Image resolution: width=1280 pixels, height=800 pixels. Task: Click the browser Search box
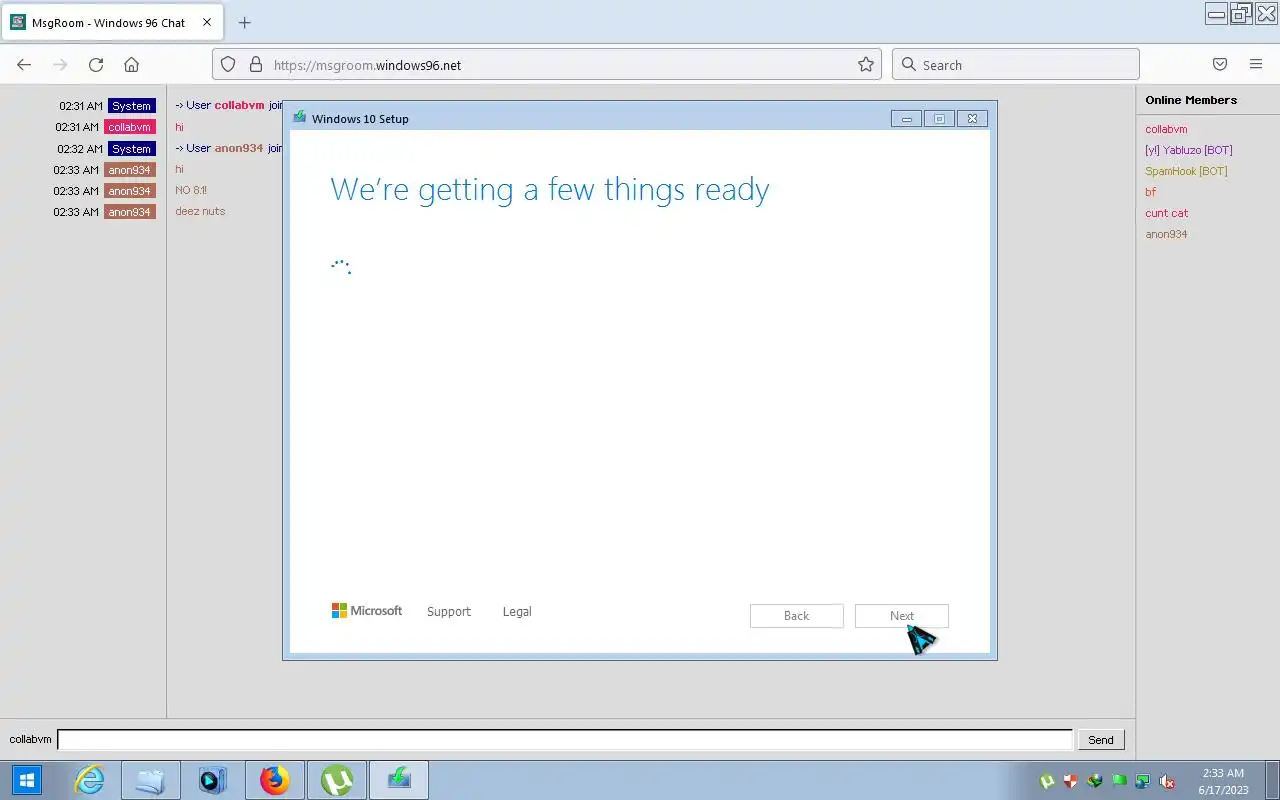click(1016, 65)
